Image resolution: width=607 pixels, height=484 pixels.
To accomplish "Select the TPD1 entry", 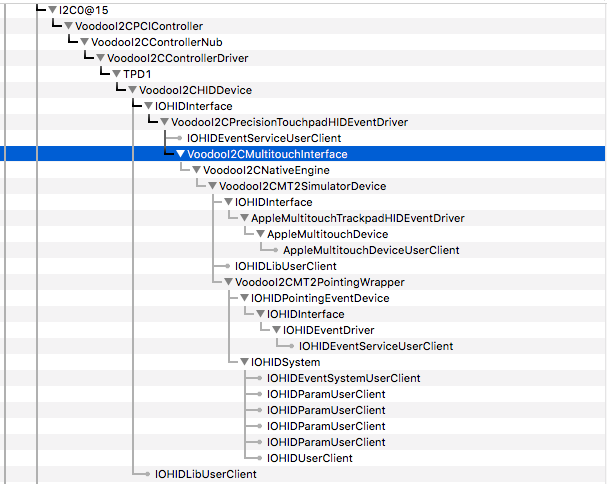I will coord(137,74).
